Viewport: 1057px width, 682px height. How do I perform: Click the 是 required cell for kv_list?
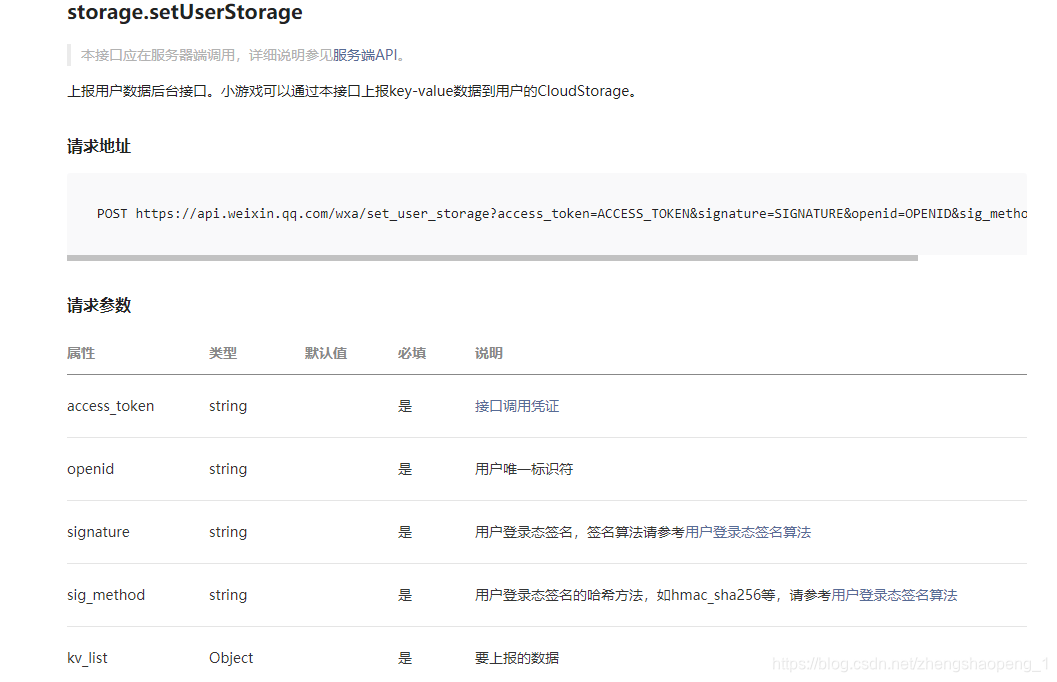(404, 658)
